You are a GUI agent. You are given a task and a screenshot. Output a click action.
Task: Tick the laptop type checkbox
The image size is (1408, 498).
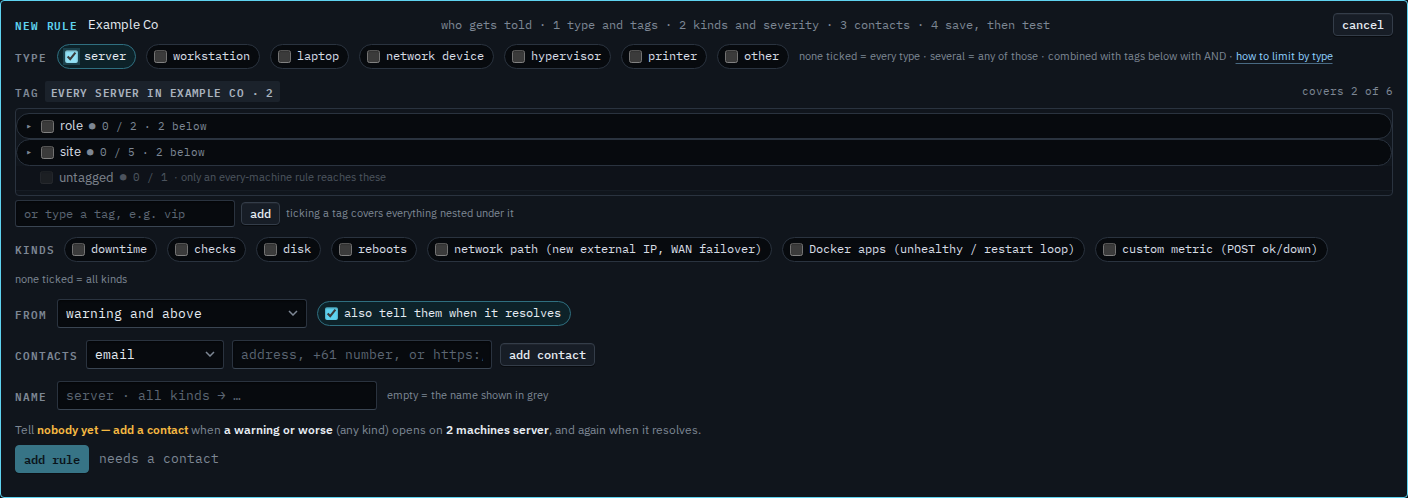point(284,57)
